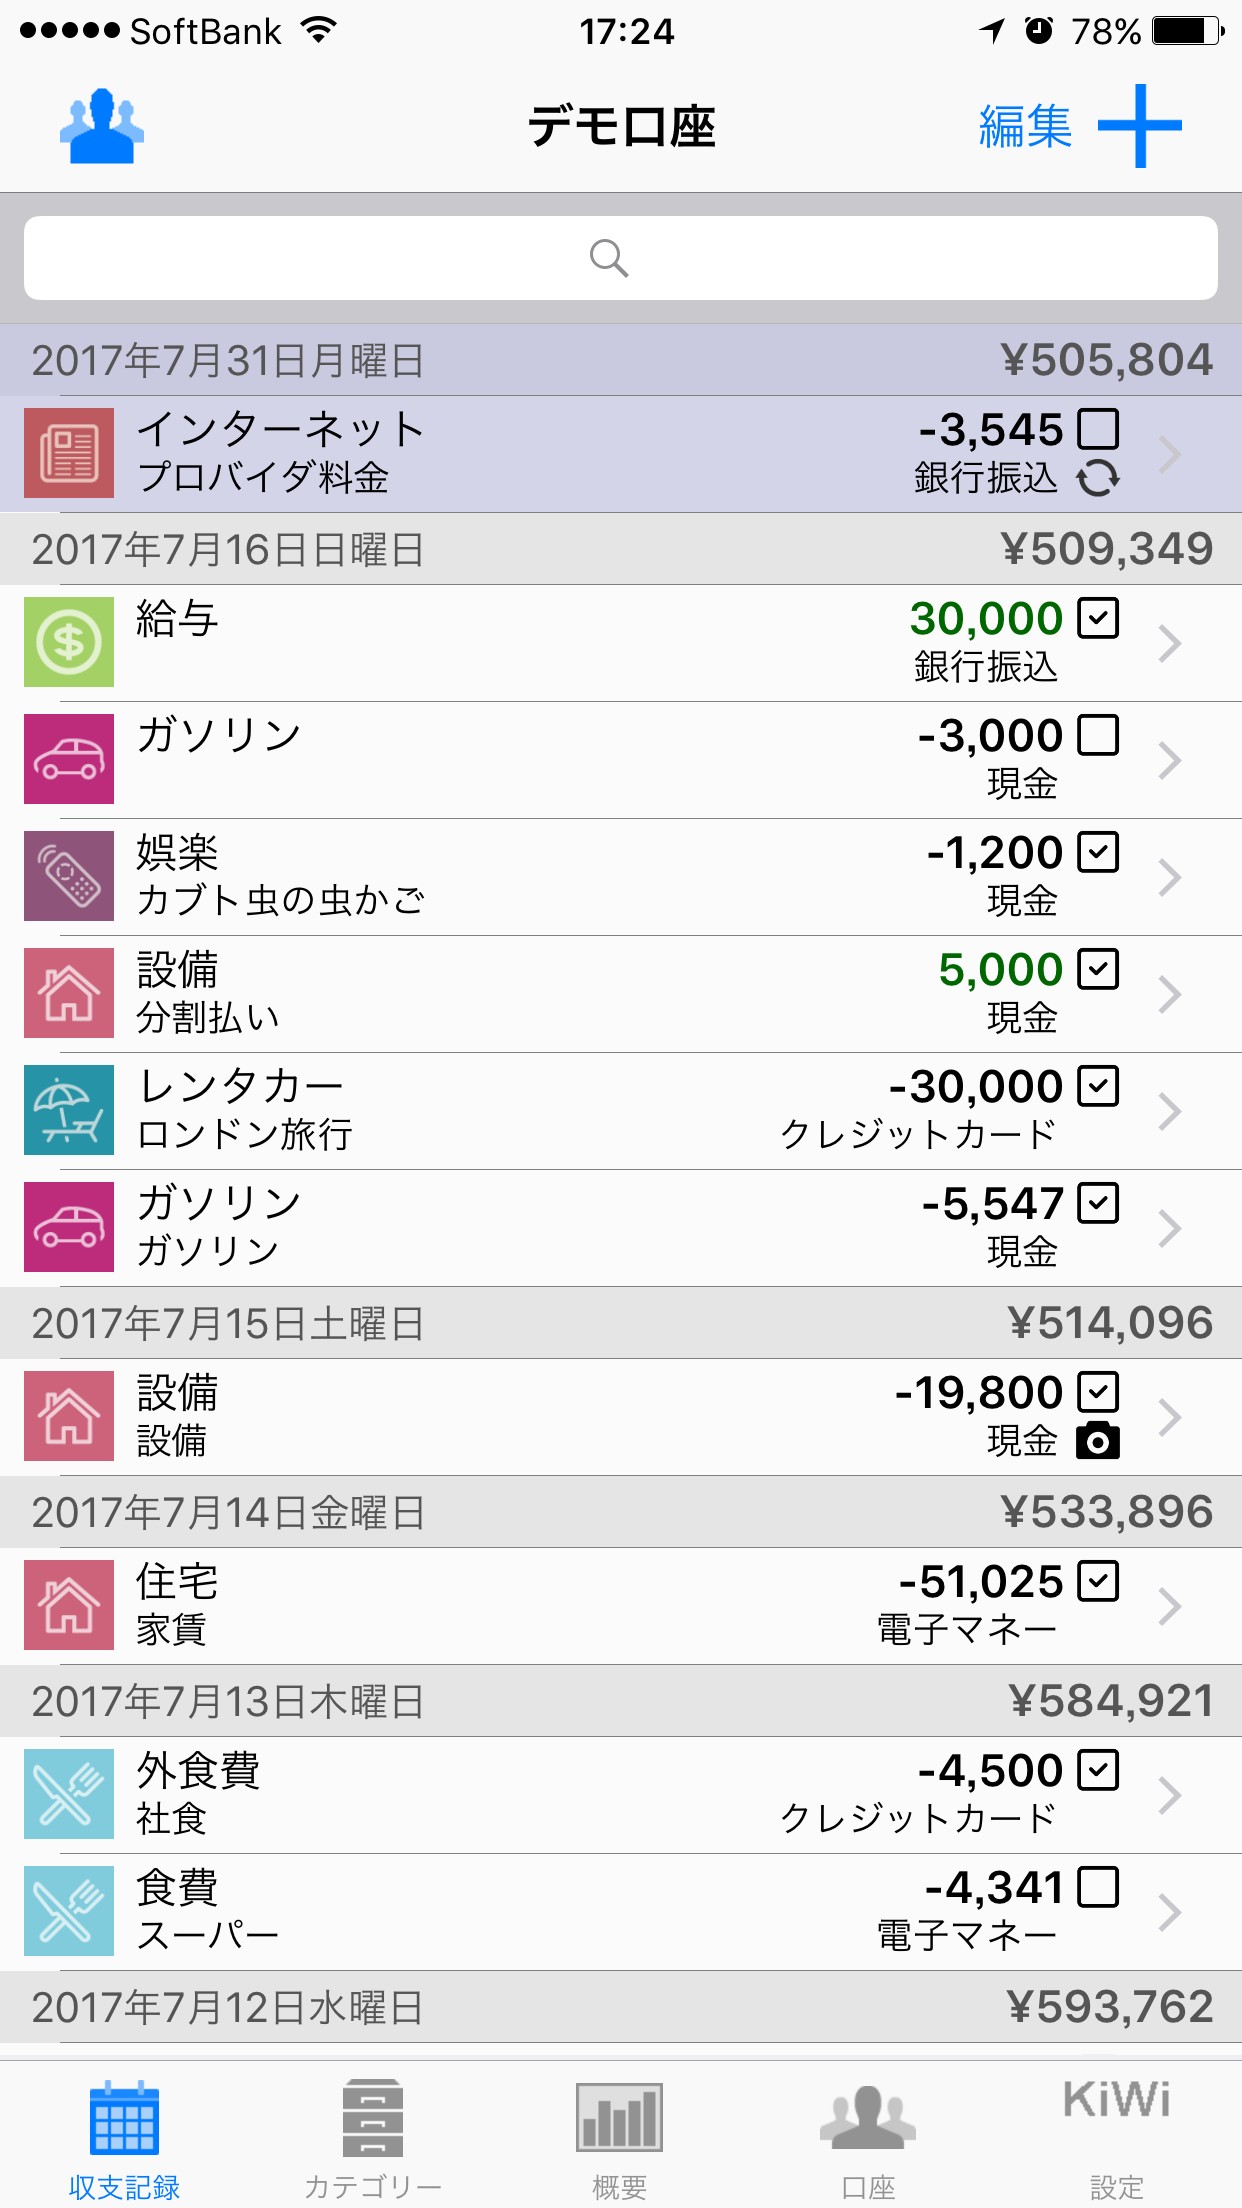Image resolution: width=1242 pixels, height=2208 pixels.
Task: Tap the remote control 娯楽 category icon
Action: [x=69, y=876]
